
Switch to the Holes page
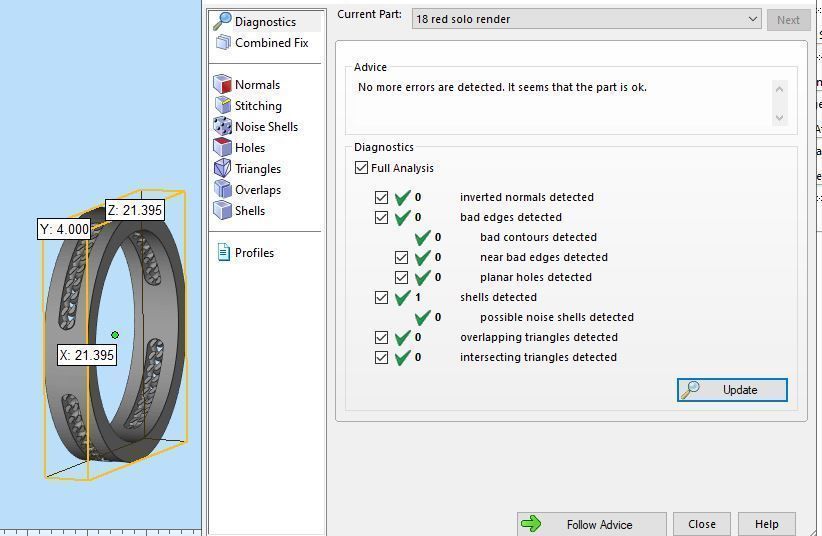[250, 147]
